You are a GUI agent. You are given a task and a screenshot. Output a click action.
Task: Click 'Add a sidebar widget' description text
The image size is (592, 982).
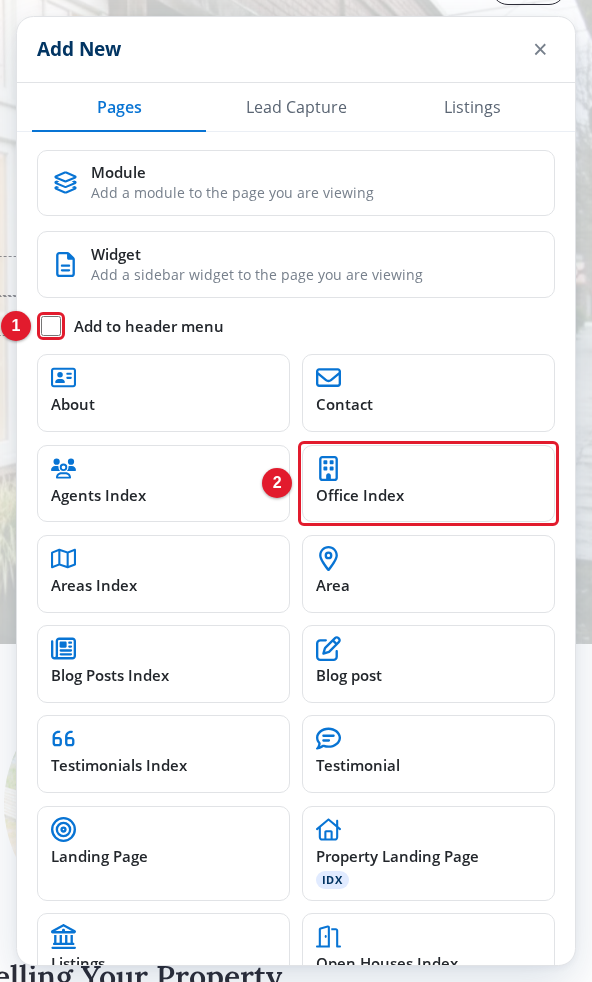(256, 275)
